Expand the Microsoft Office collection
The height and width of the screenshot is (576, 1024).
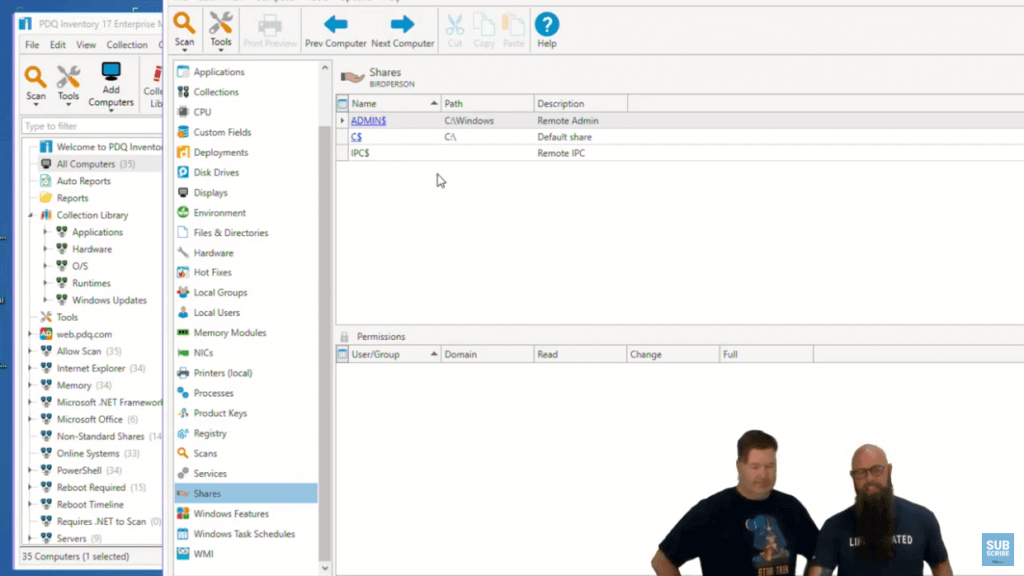tap(30, 419)
